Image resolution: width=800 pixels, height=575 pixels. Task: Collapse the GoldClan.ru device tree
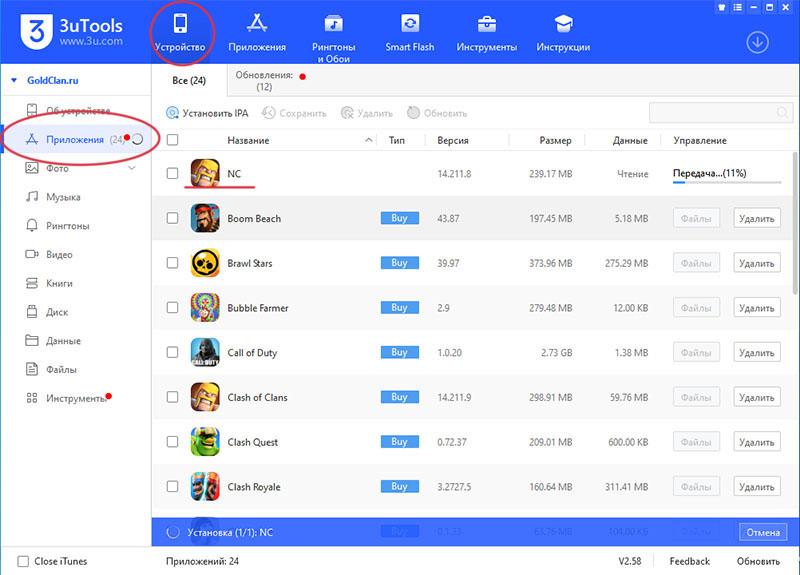(14, 80)
